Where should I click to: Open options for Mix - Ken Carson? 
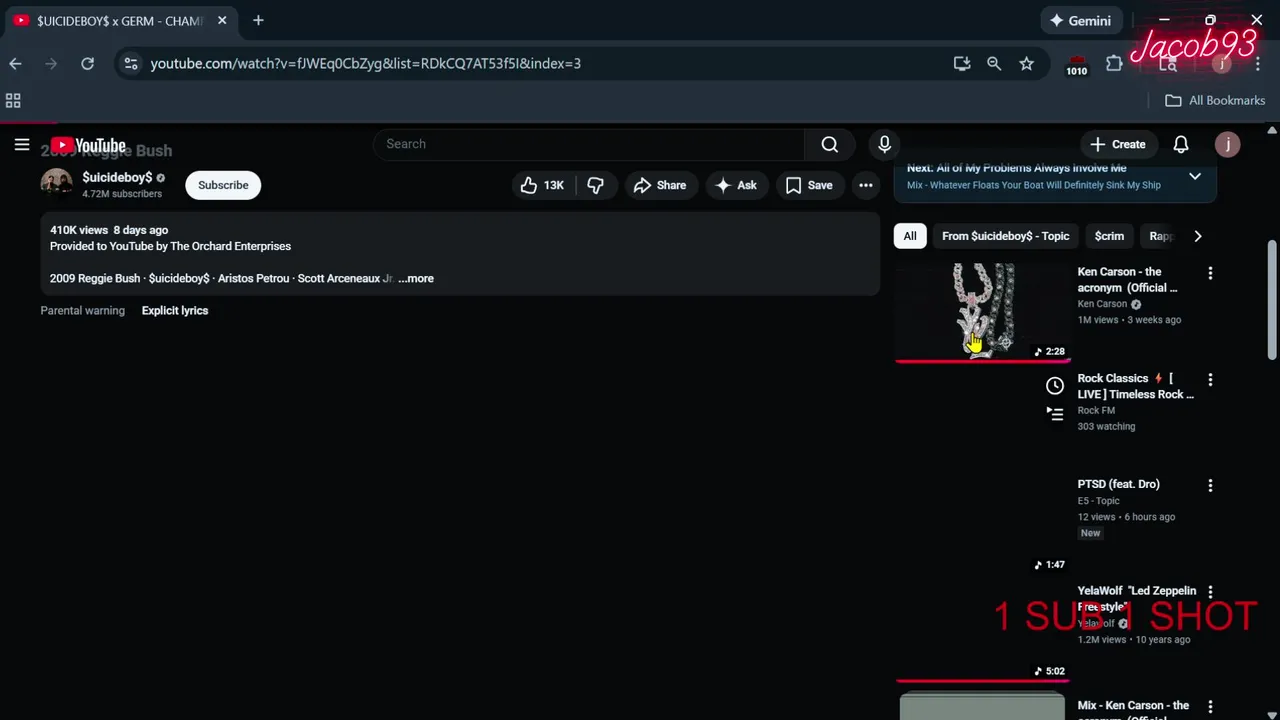click(x=1210, y=707)
